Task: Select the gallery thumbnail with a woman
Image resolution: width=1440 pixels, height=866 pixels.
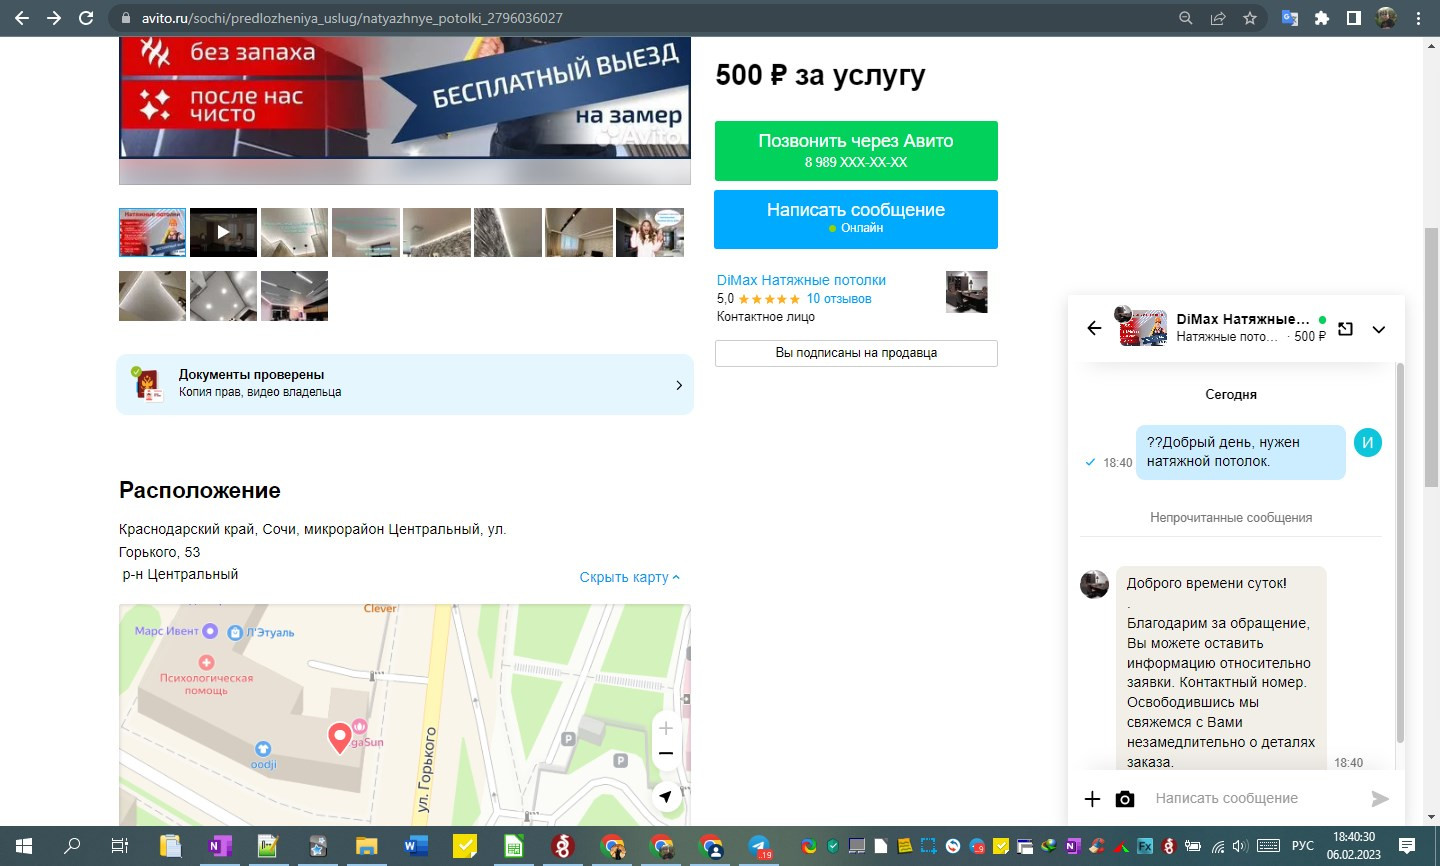Action: tap(650, 232)
